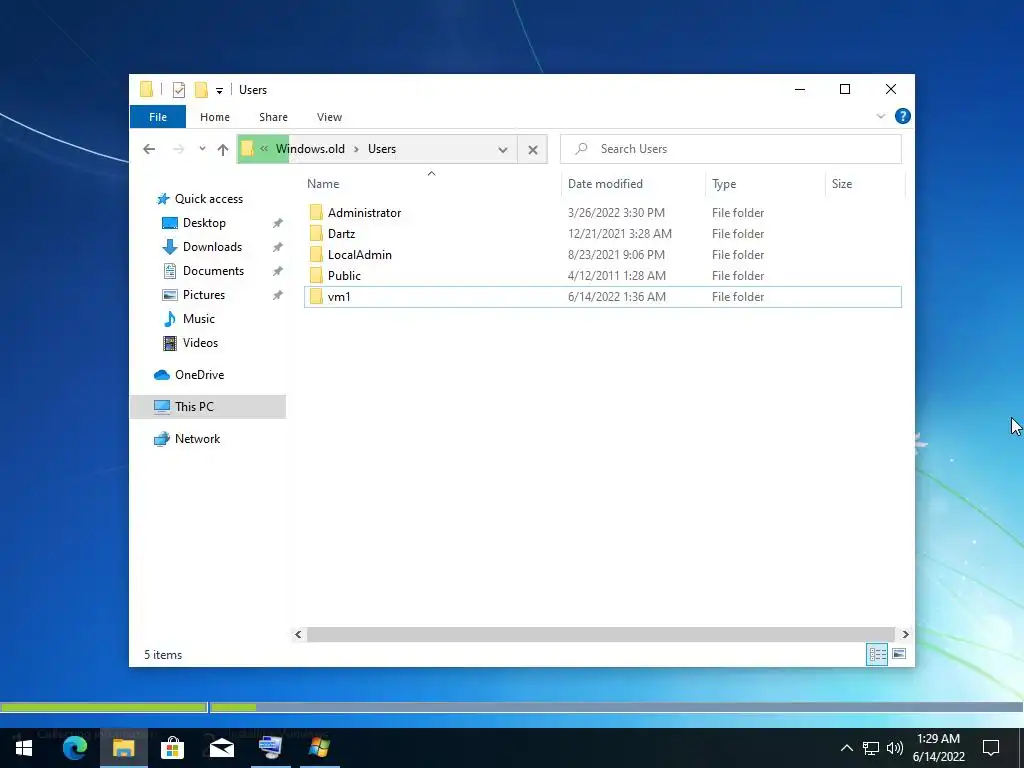This screenshot has width=1024, height=768.
Task: Click the Users breadcrumb in address bar
Action: [x=381, y=149]
